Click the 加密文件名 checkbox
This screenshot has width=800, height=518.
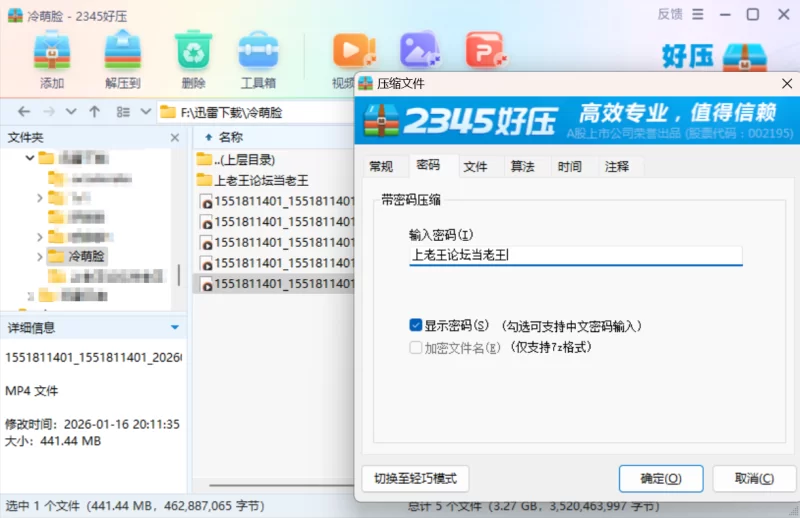415,348
